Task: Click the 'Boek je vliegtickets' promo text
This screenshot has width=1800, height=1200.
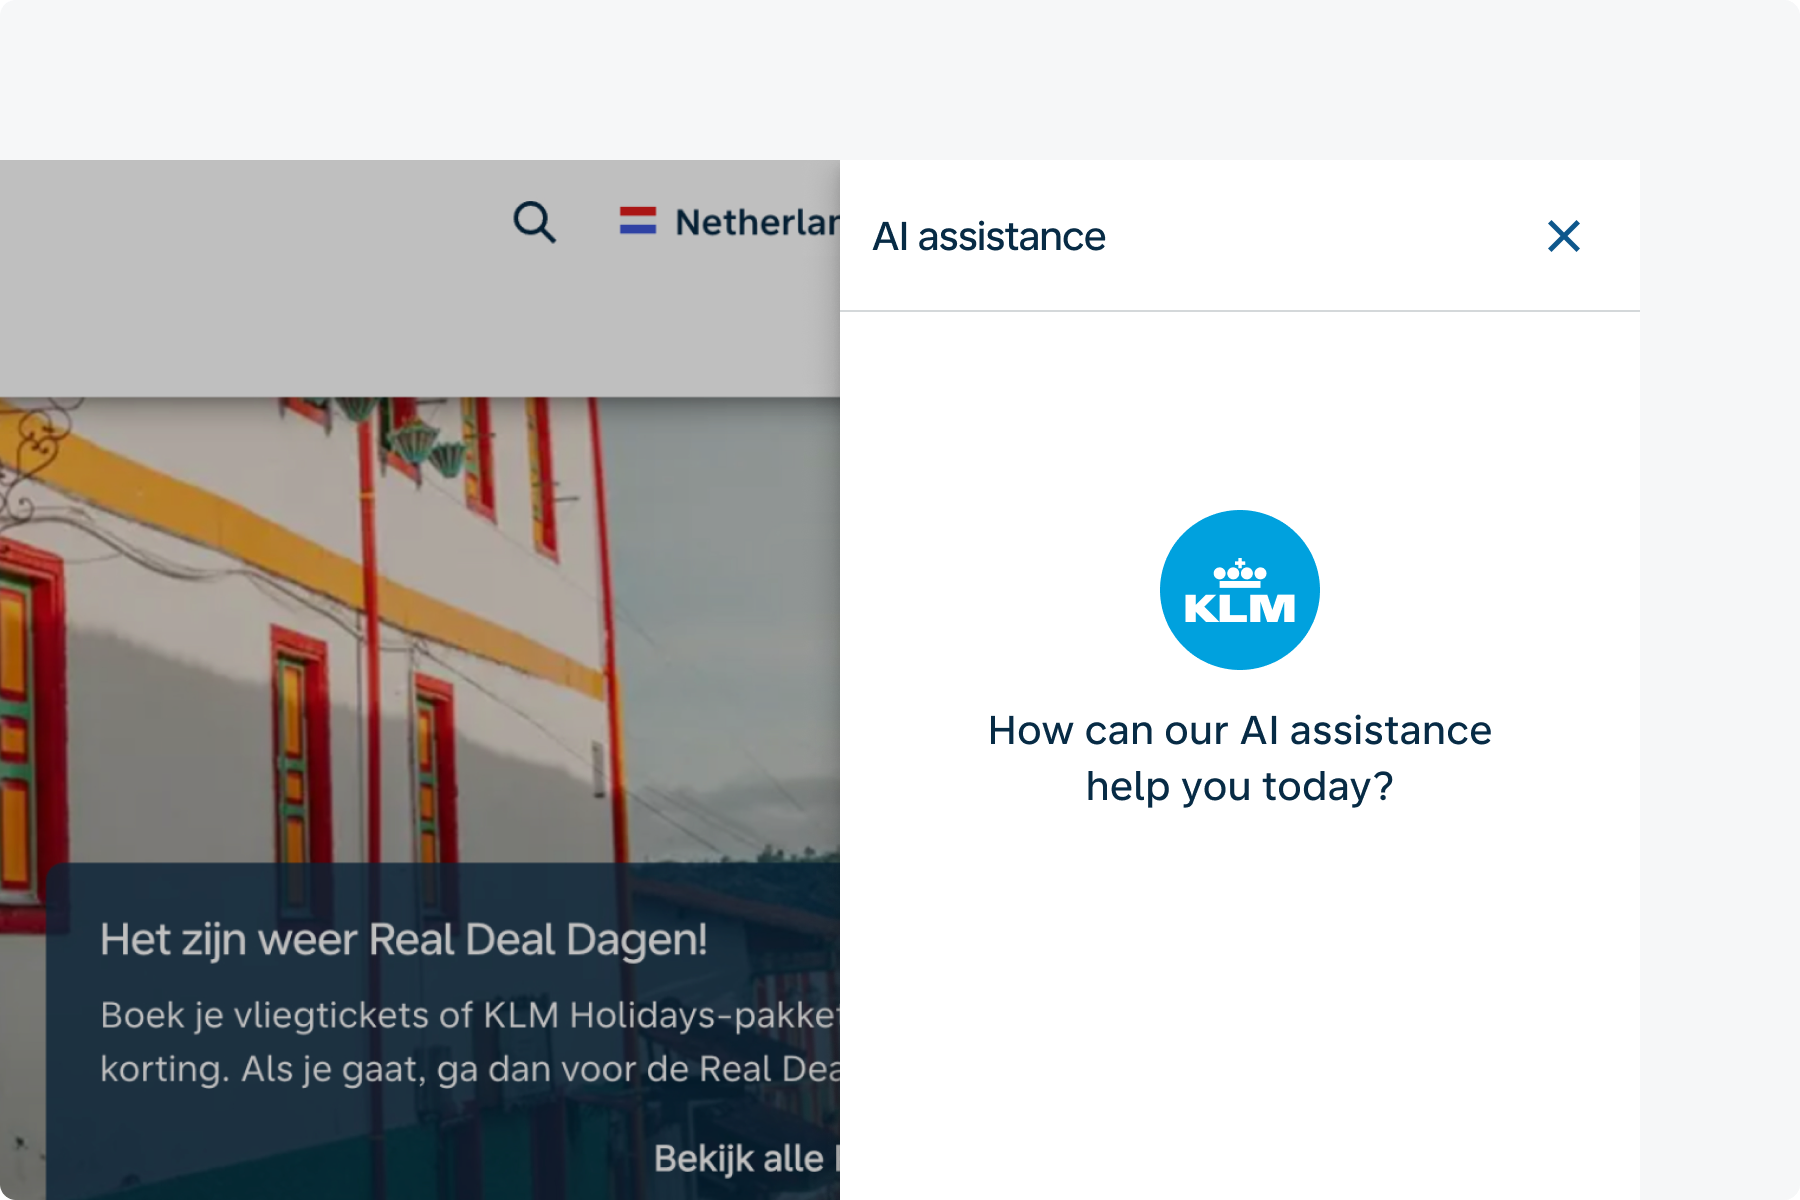Action: [x=470, y=1015]
